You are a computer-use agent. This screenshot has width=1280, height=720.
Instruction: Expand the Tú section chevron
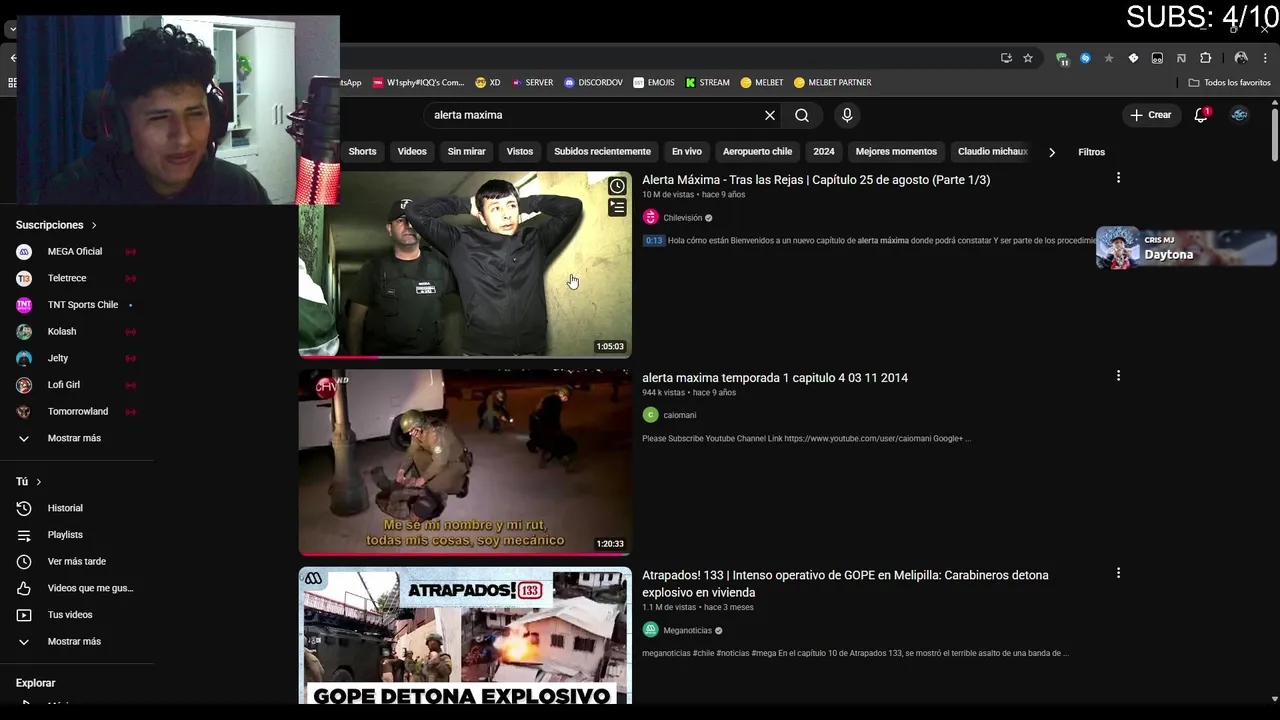tap(39, 482)
